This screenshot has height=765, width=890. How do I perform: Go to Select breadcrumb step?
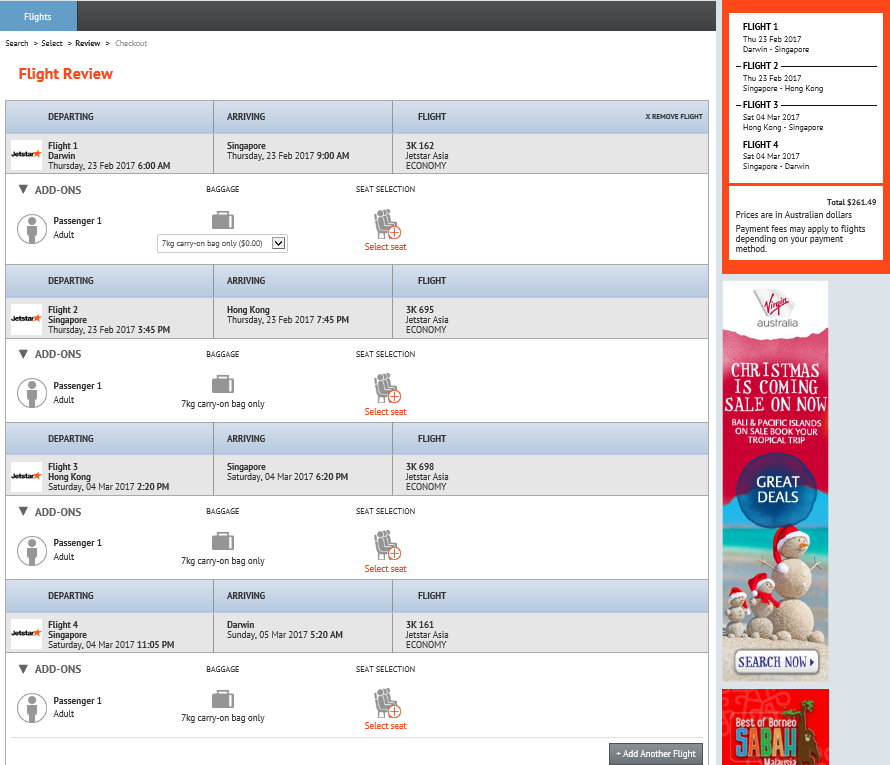[x=52, y=43]
